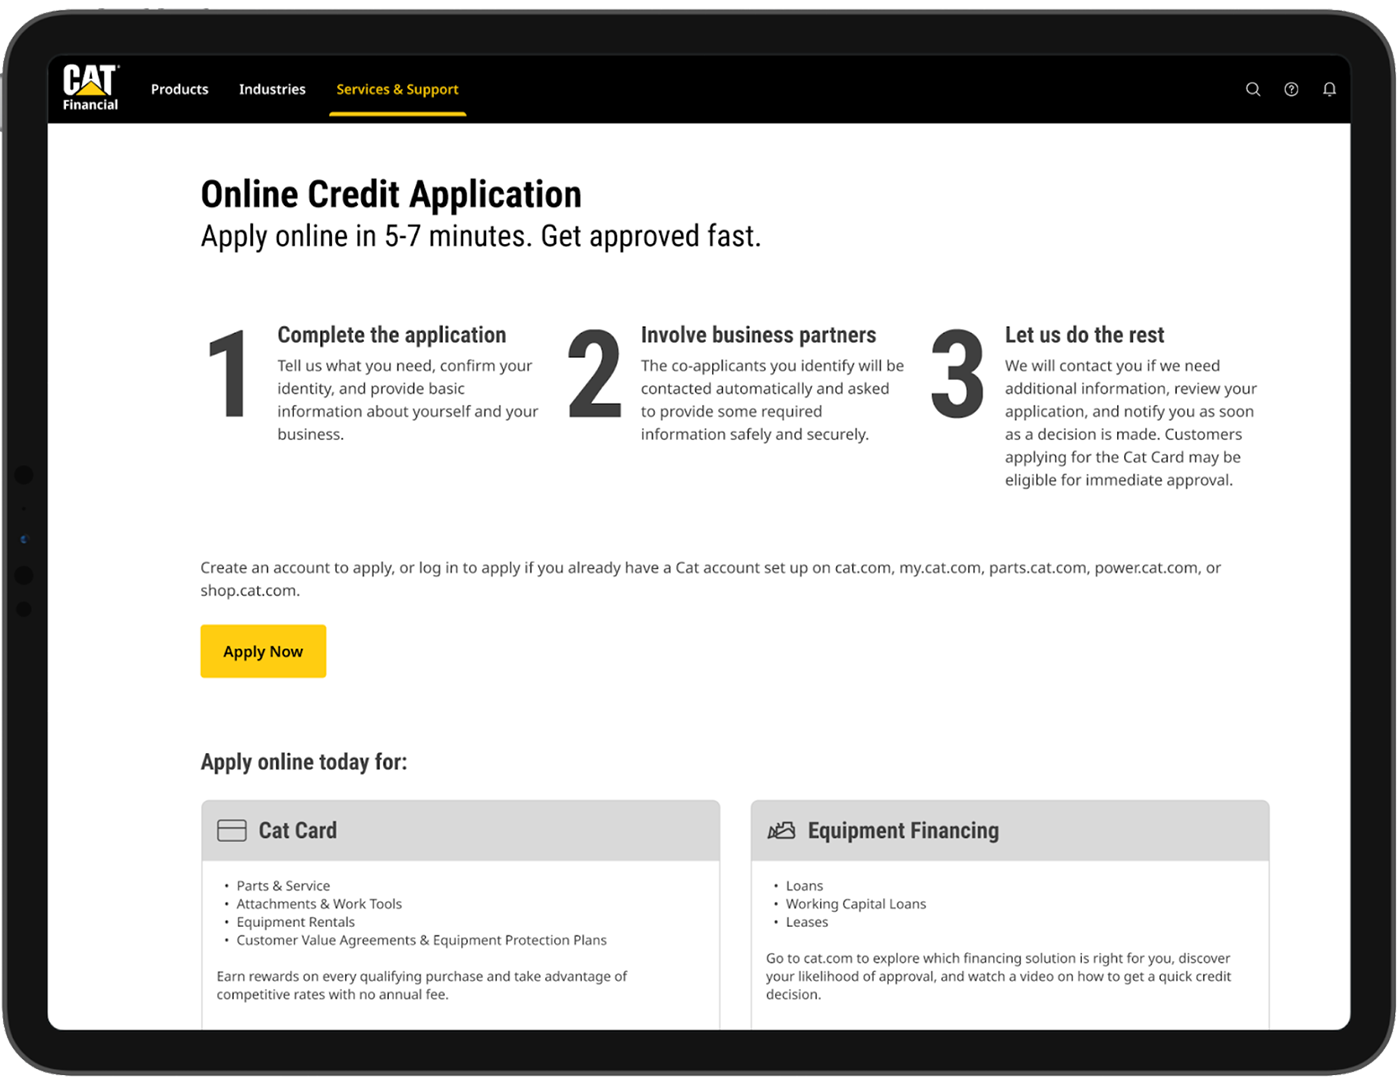1400x1079 pixels.
Task: Click the 'Complete the application' step heading
Action: click(x=392, y=335)
